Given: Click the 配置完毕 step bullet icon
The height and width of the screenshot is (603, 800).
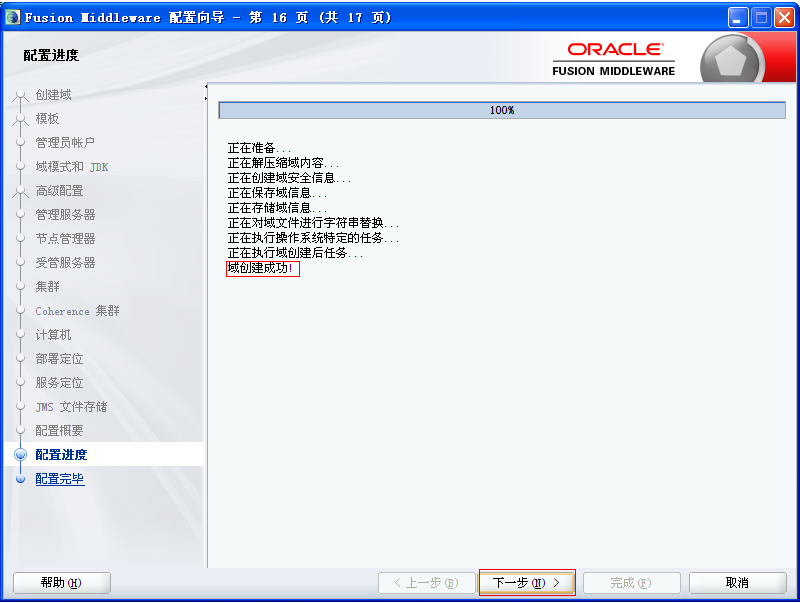Looking at the screenshot, I should [20, 479].
